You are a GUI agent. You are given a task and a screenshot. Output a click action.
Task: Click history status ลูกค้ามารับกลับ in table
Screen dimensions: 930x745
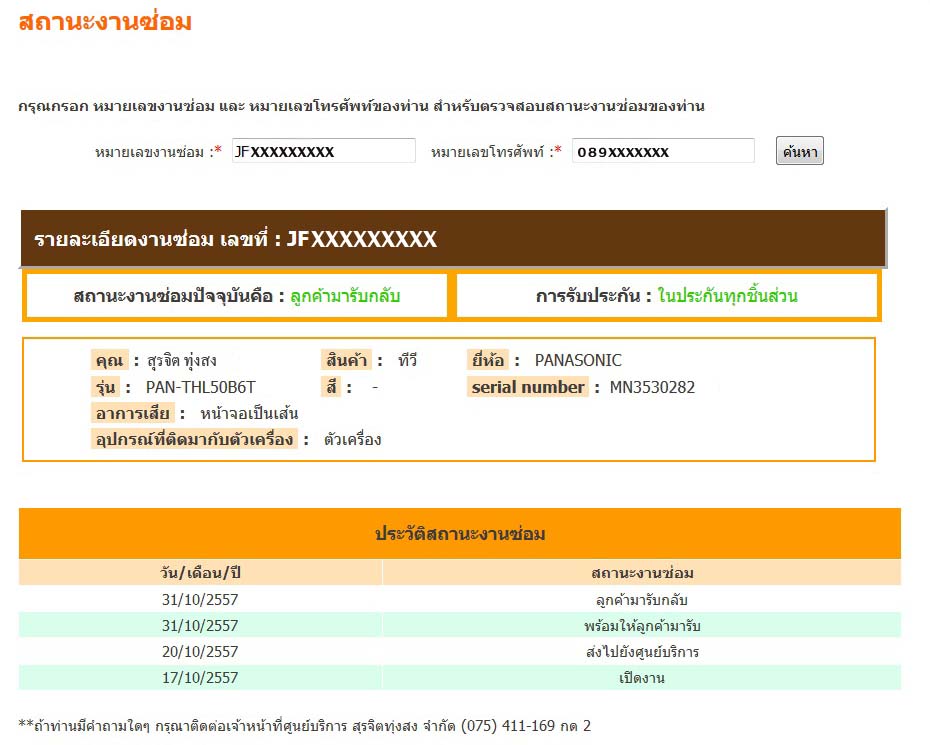point(642,600)
